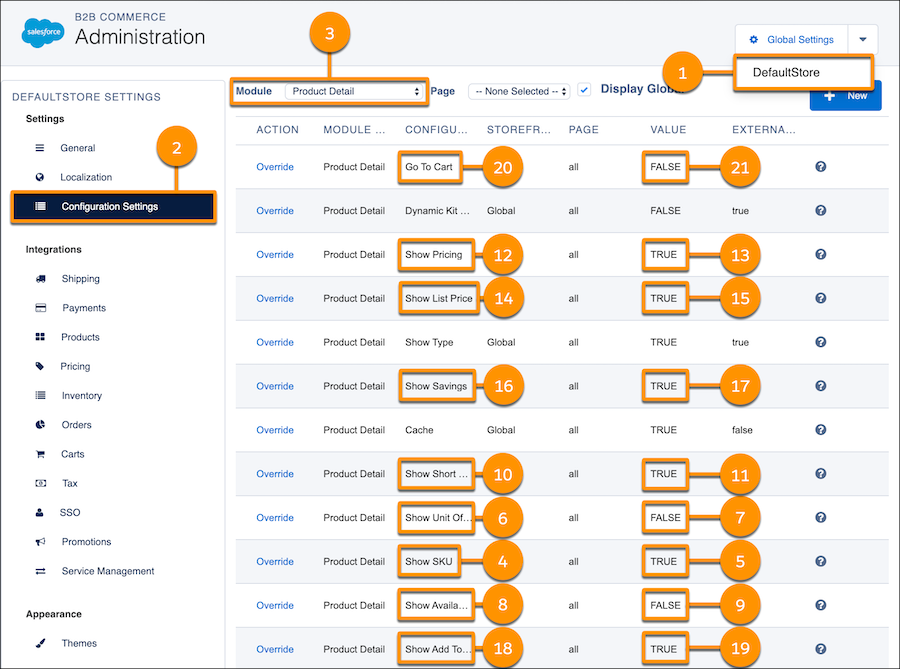Click Override for the Show SKU row
900x669 pixels.
click(x=275, y=562)
